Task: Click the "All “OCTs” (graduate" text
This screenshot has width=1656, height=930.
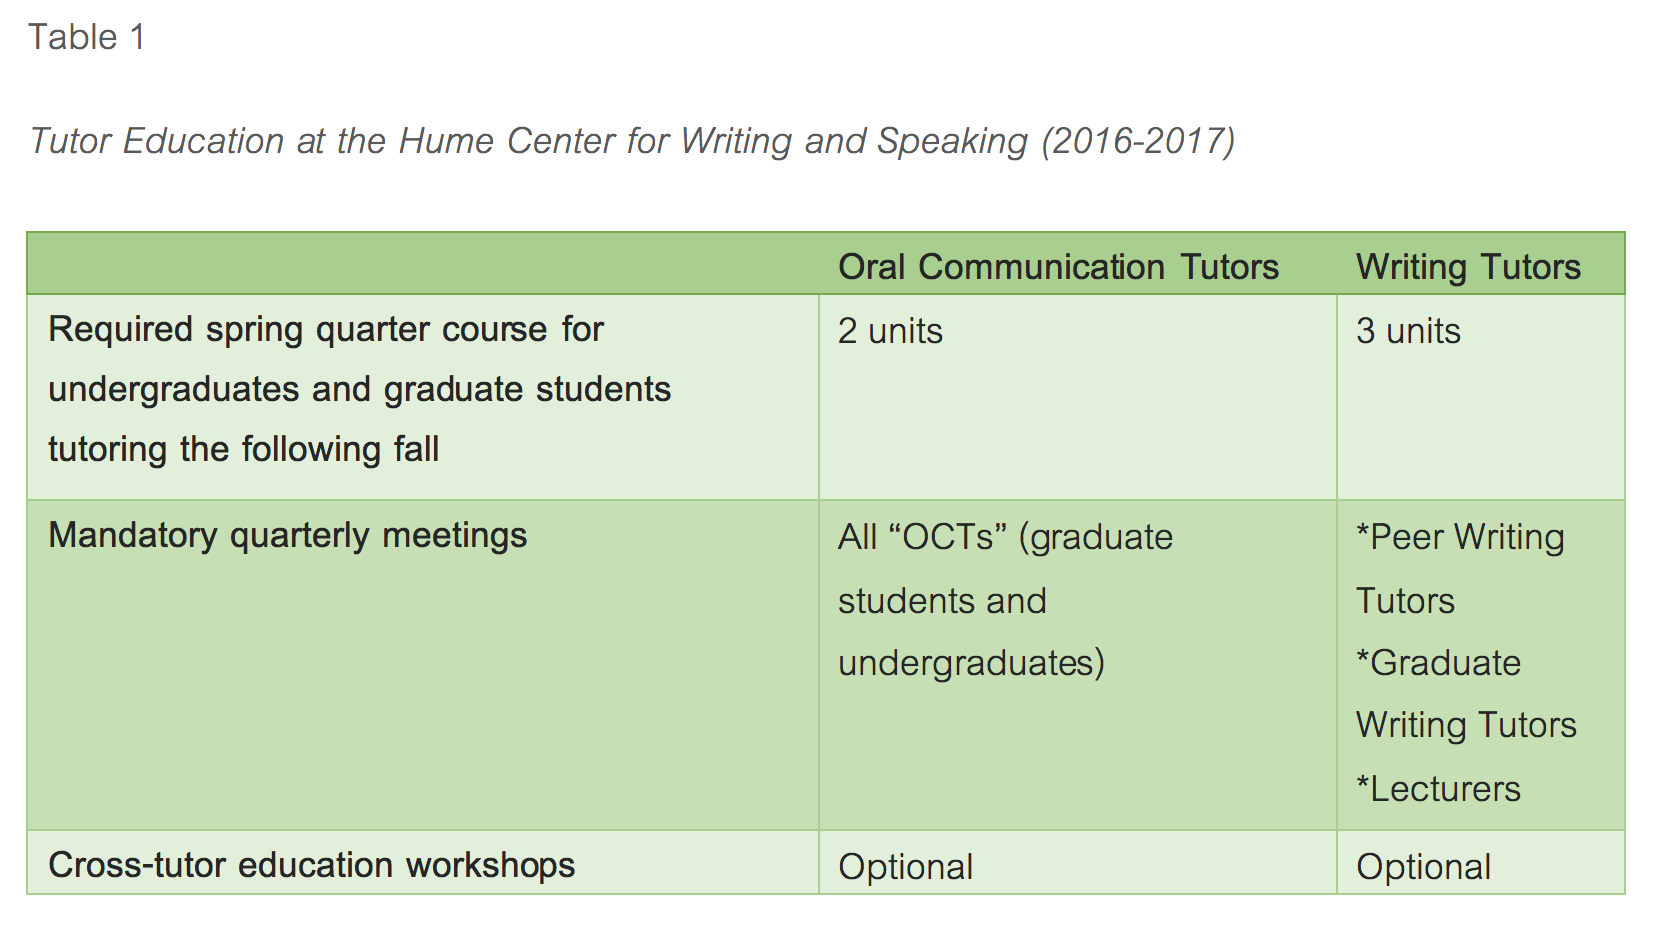Action: pos(1005,537)
